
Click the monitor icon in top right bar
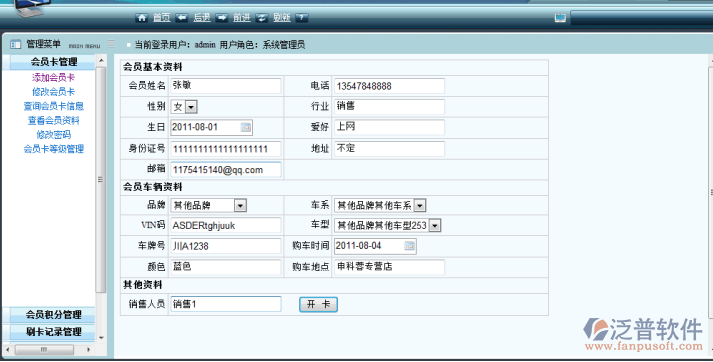560,18
